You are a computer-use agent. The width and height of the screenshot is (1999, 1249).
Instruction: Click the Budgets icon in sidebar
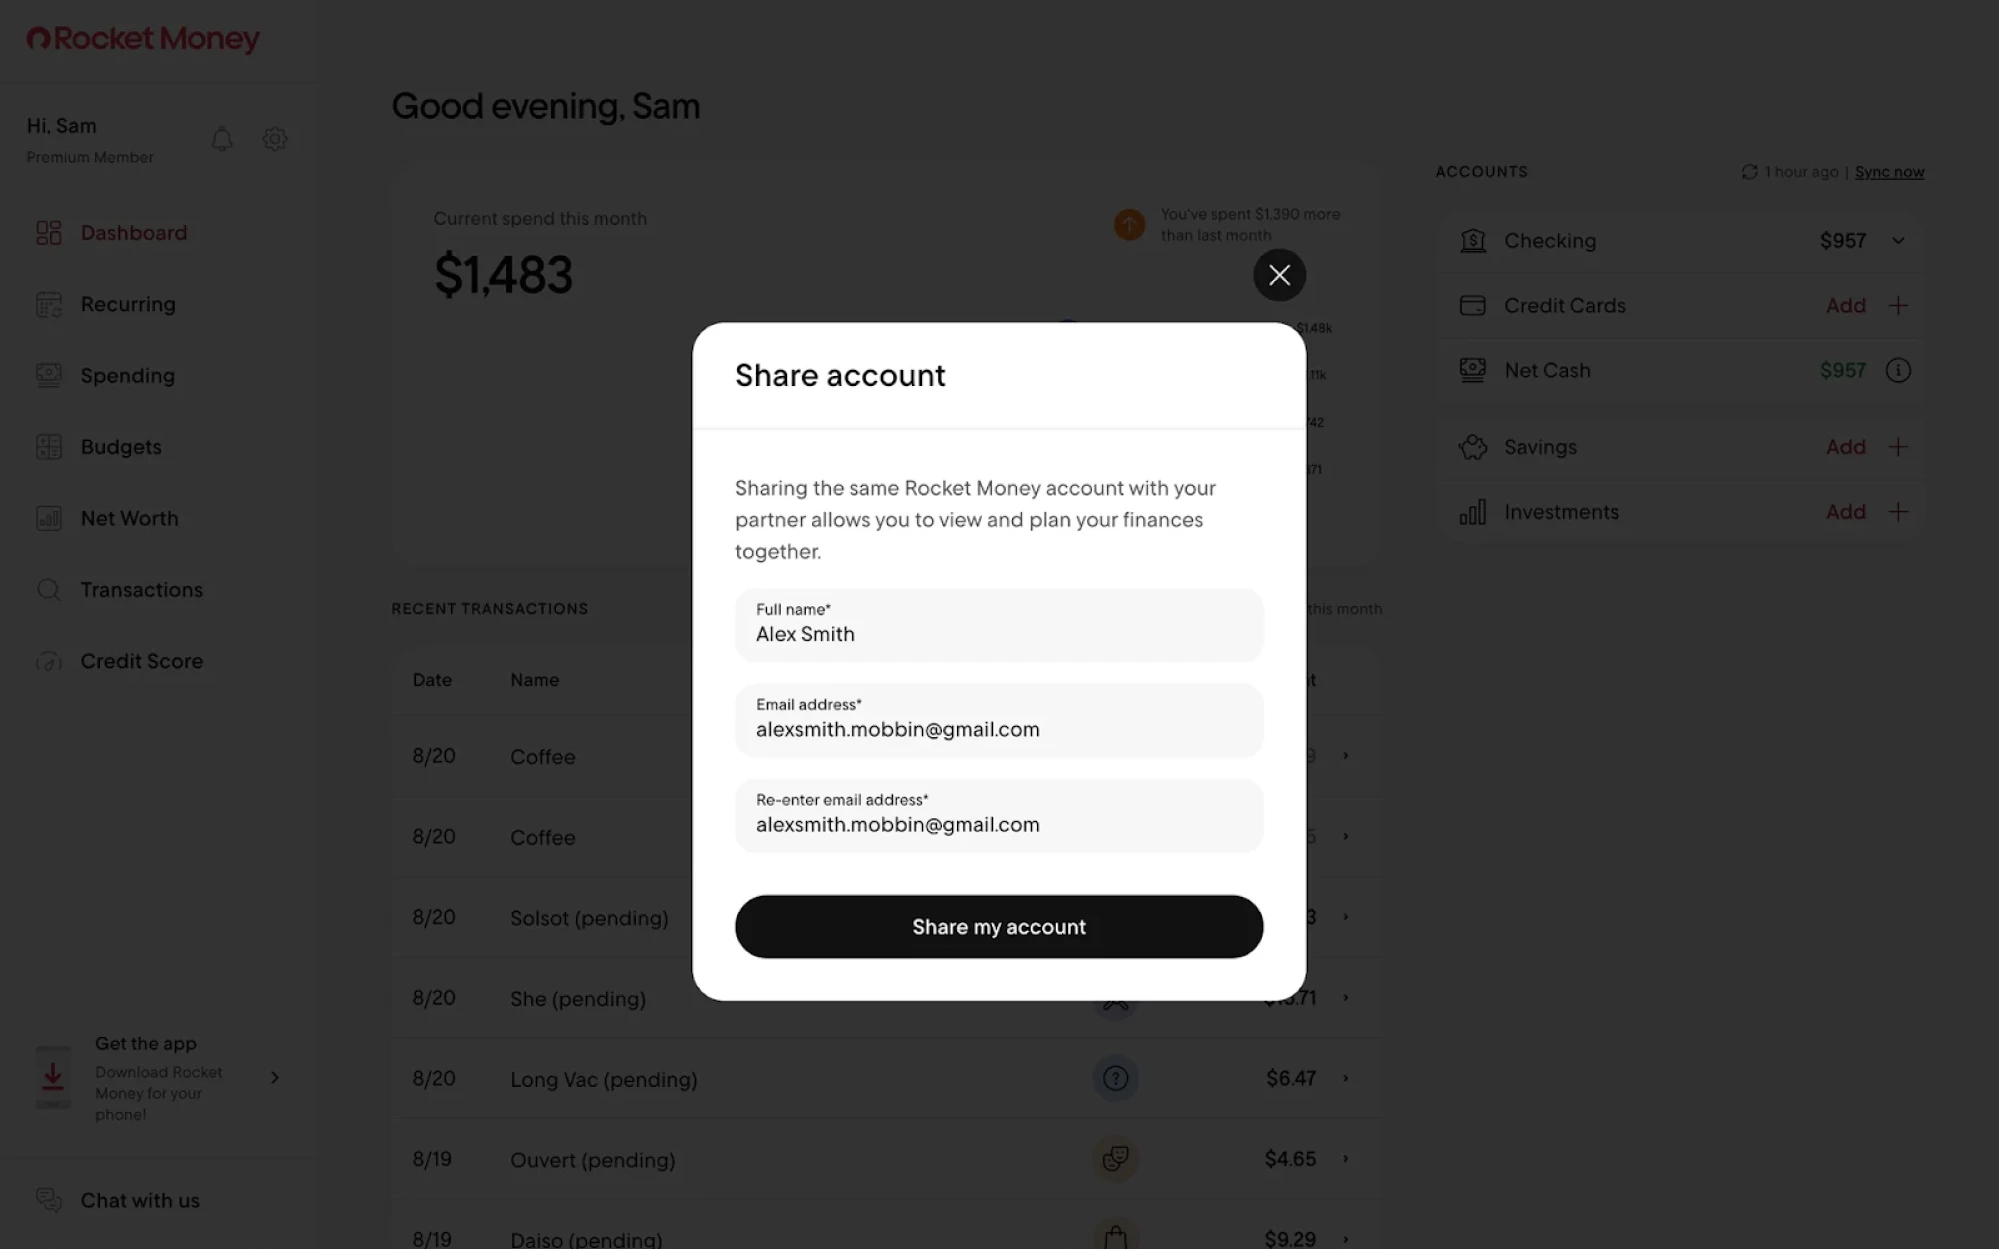click(x=48, y=446)
